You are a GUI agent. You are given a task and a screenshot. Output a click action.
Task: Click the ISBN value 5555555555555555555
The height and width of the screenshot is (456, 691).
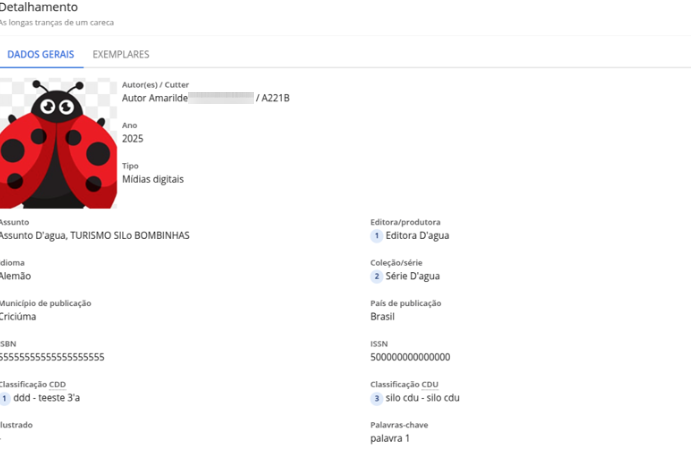point(52,357)
